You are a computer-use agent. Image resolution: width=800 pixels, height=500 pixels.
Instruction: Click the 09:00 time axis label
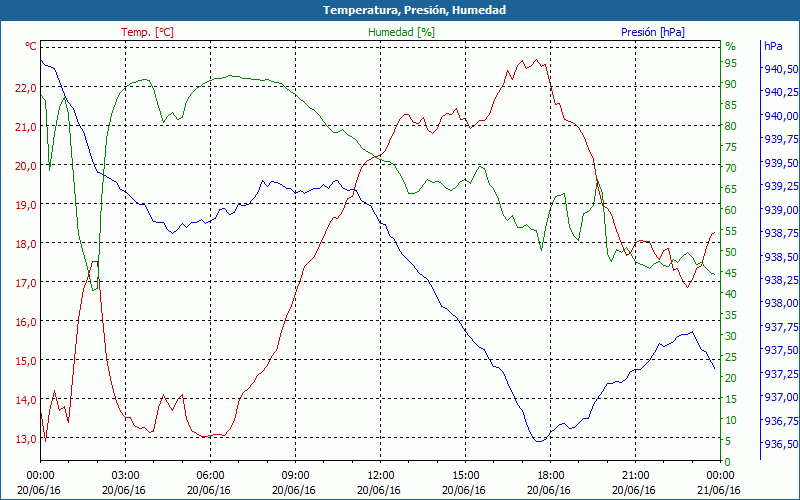295,477
